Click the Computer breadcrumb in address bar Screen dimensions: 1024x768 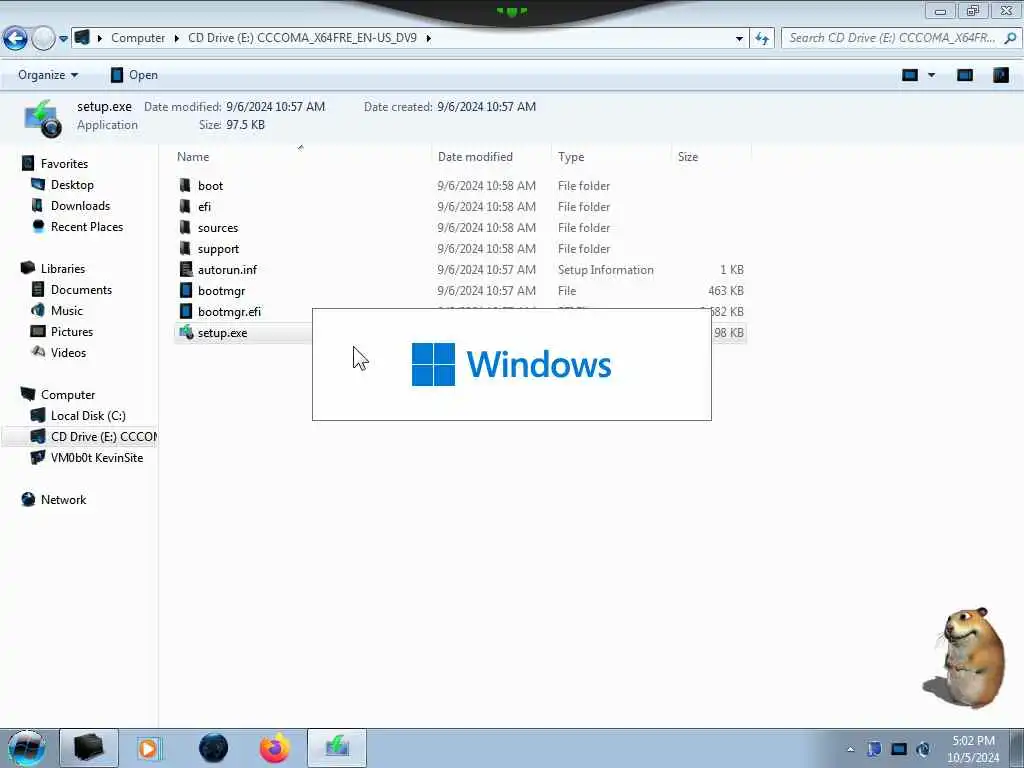click(x=138, y=38)
